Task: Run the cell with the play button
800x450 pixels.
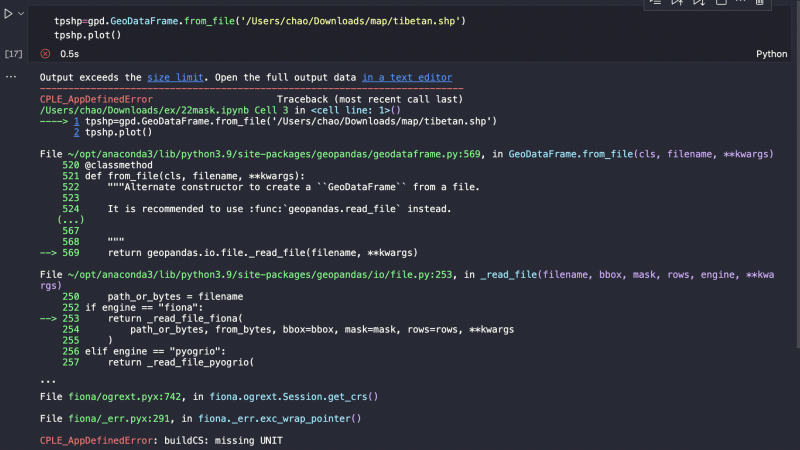Action: [9, 14]
